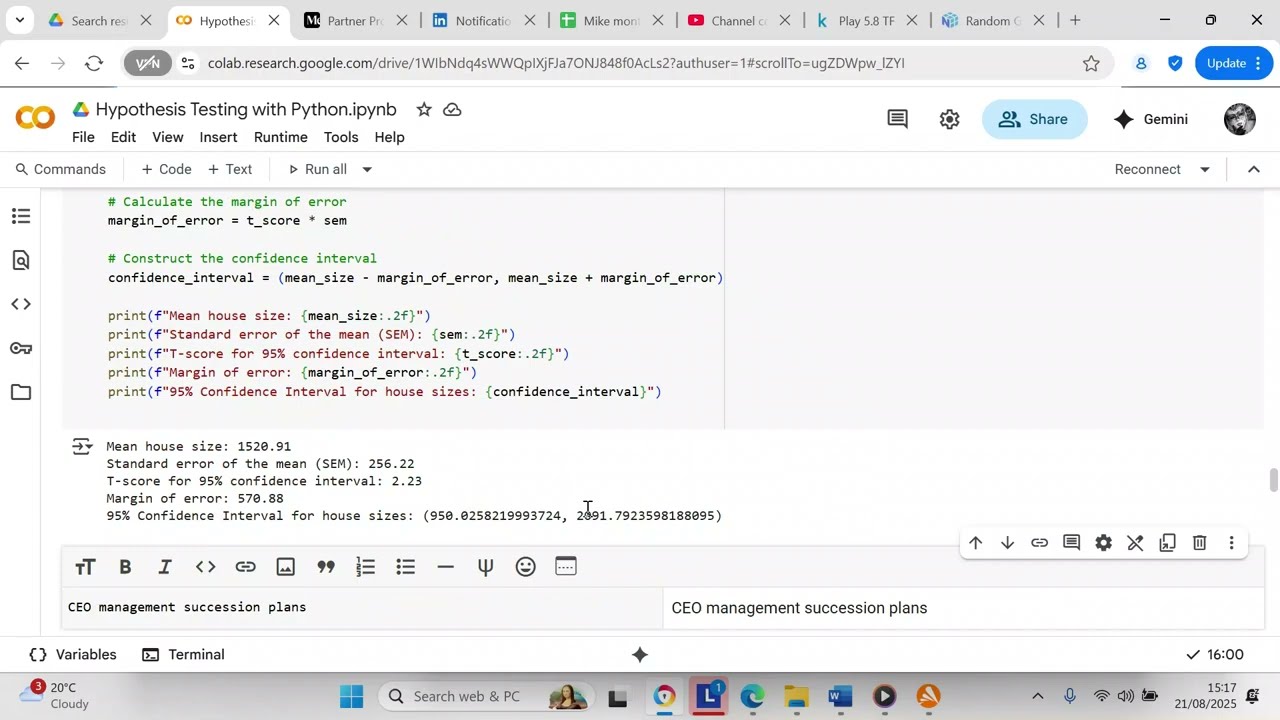The height and width of the screenshot is (720, 1280).
Task: Add a new Code cell
Action: coord(166,169)
